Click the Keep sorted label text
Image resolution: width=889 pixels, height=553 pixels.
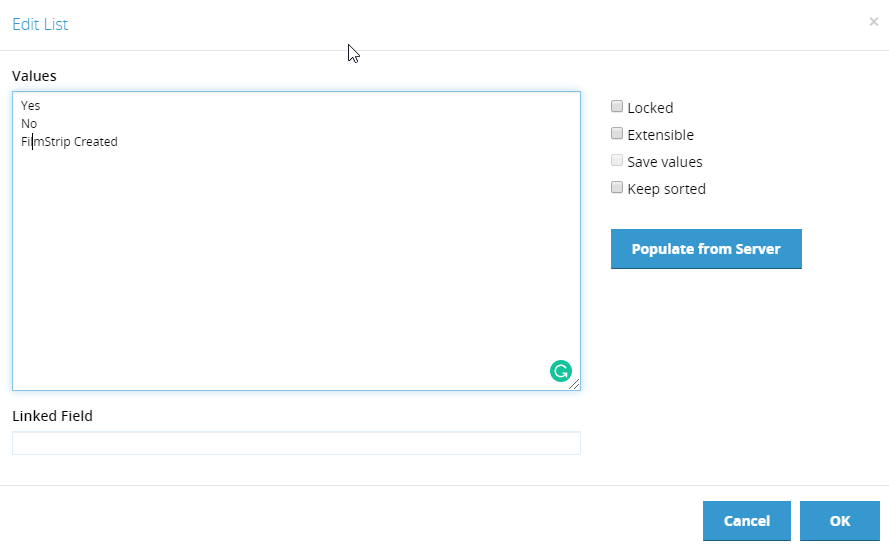667,189
